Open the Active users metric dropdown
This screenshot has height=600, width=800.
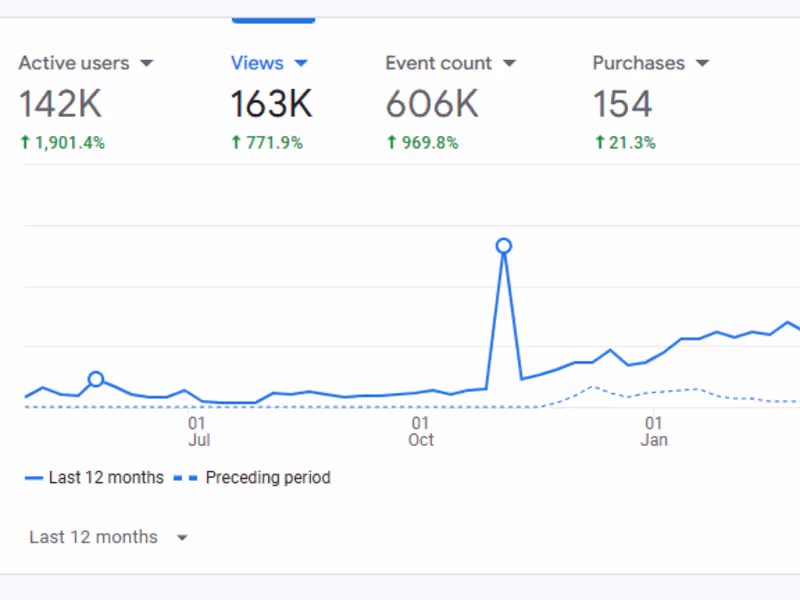147,62
